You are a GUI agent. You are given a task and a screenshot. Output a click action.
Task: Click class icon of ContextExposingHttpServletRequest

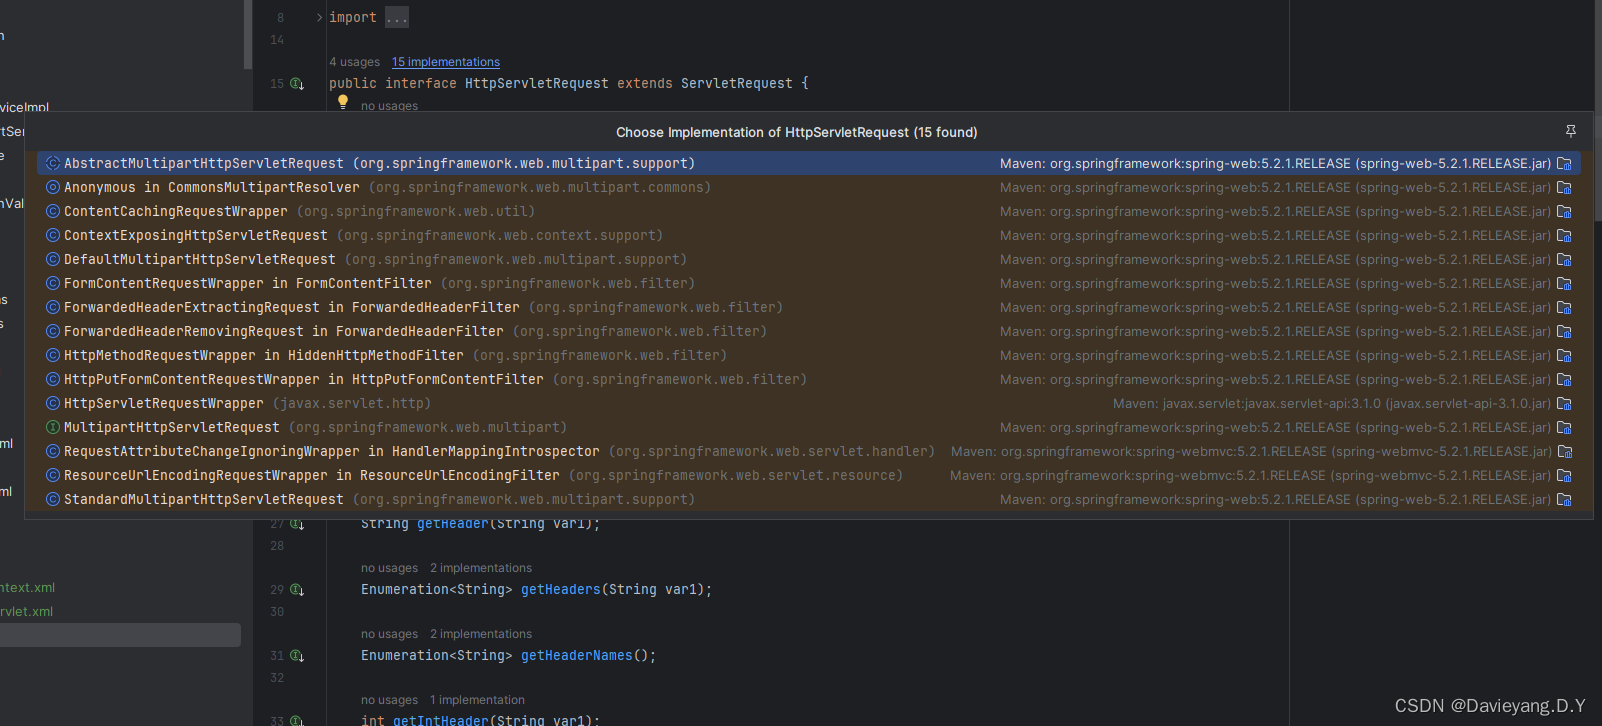click(53, 236)
